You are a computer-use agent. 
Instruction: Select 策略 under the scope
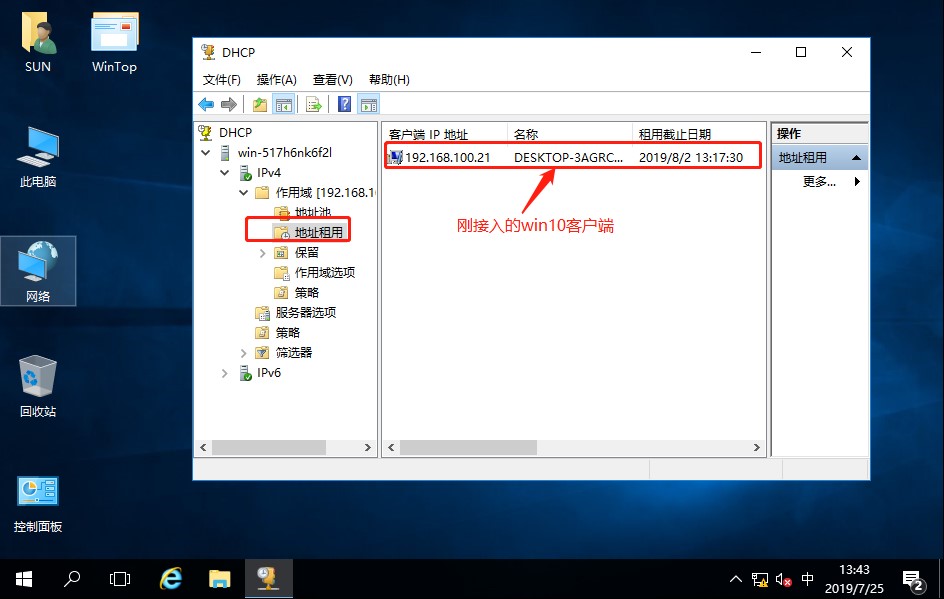click(306, 293)
